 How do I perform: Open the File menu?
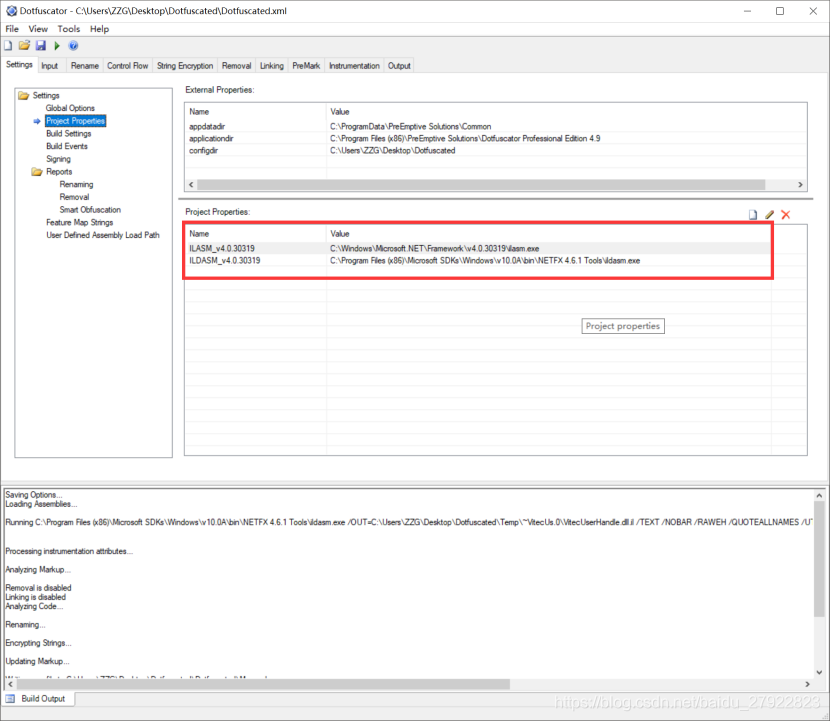(x=12, y=29)
